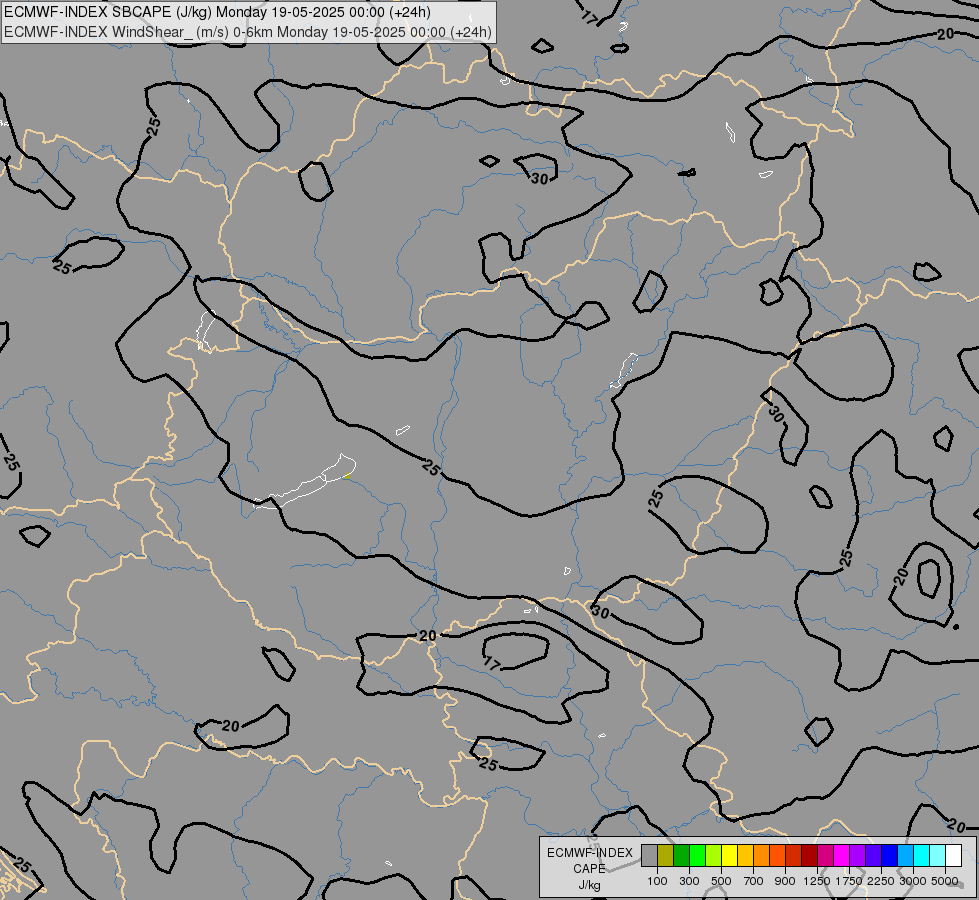Click the legend tick label 3000

click(913, 881)
